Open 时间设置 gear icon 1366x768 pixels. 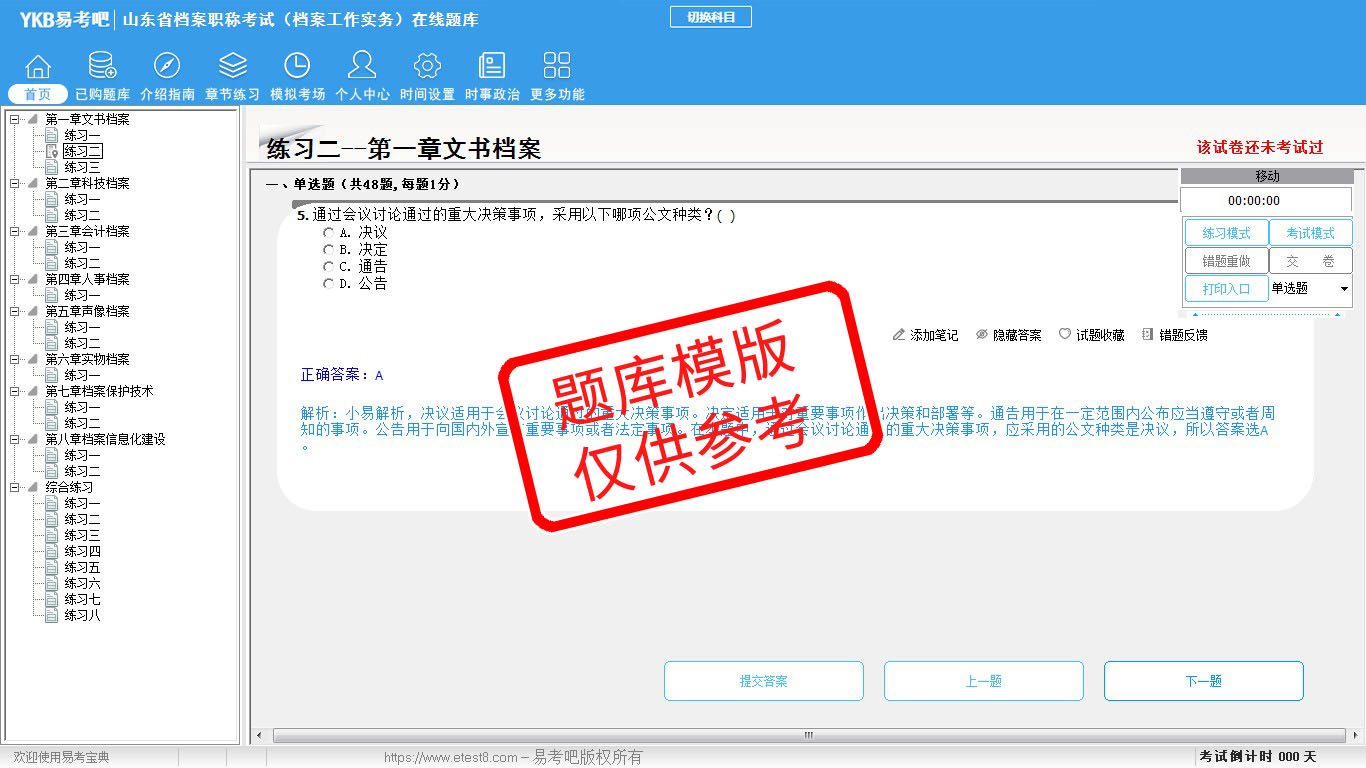coord(427,66)
